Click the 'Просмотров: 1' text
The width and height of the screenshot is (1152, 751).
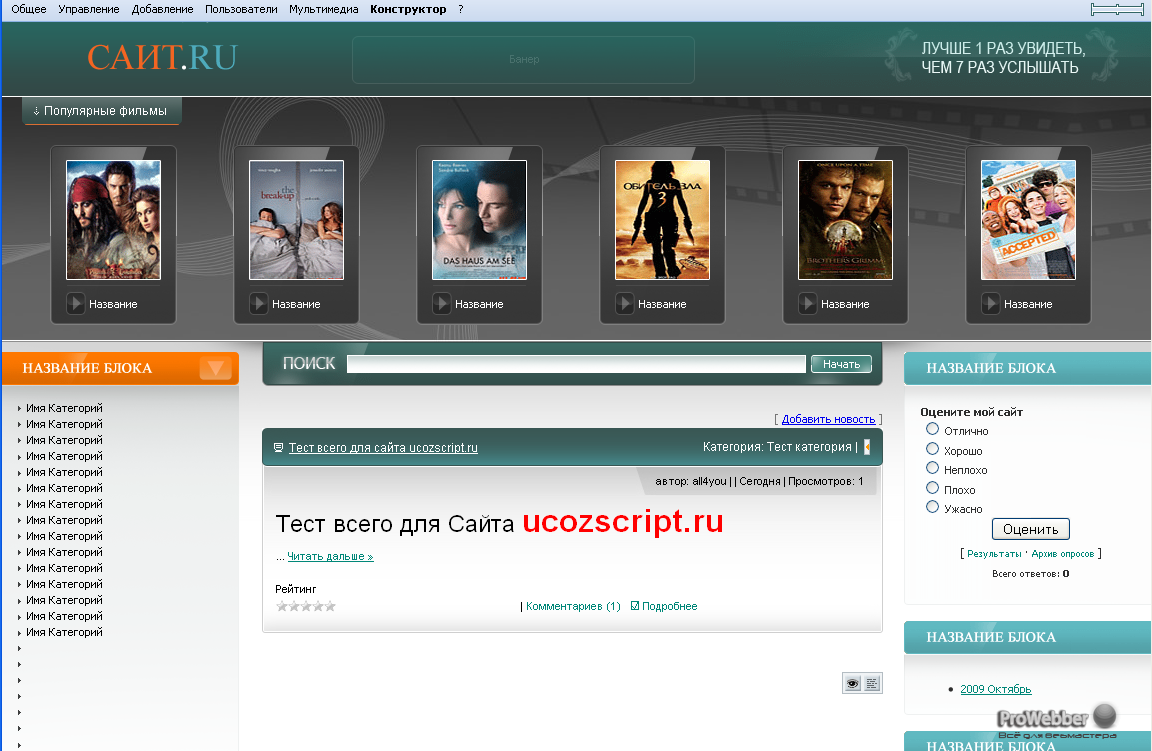pyautogui.click(x=825, y=481)
